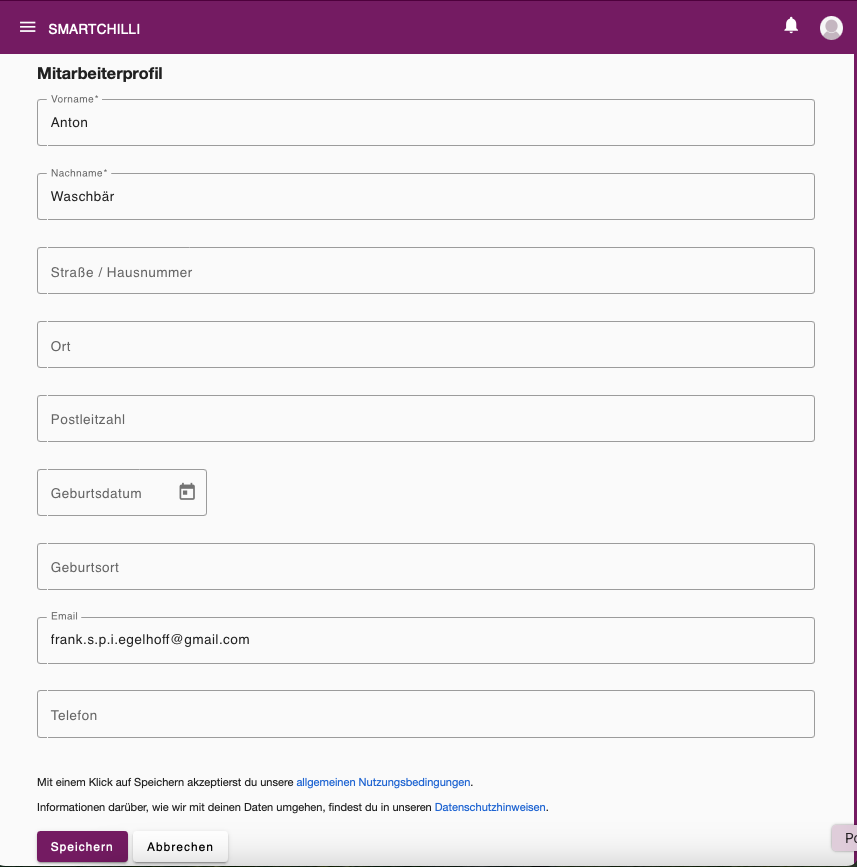Cancel editing with the Abbrechen button
This screenshot has height=867, width=857.
coord(180,847)
